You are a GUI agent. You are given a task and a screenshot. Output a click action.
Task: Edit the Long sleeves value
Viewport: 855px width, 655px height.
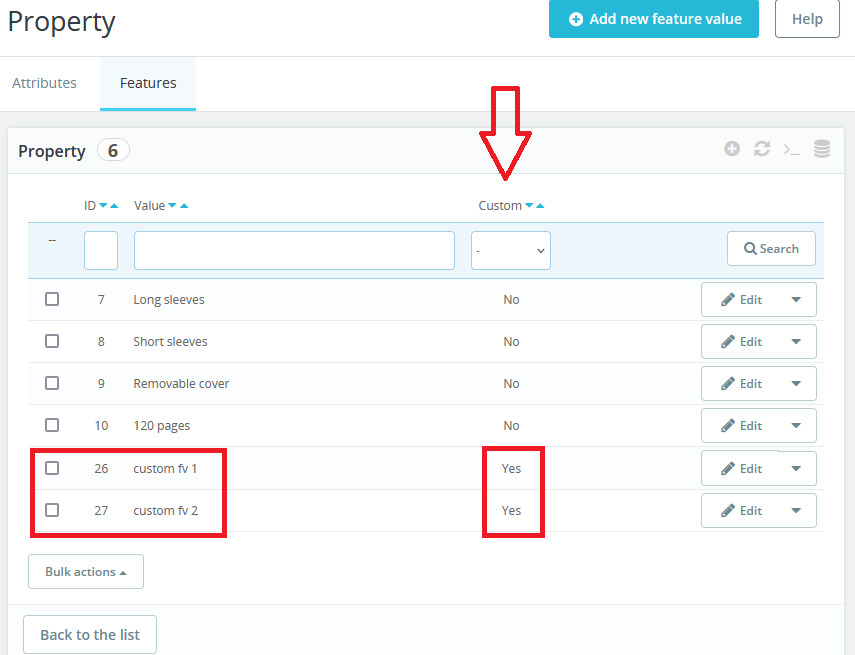(741, 299)
